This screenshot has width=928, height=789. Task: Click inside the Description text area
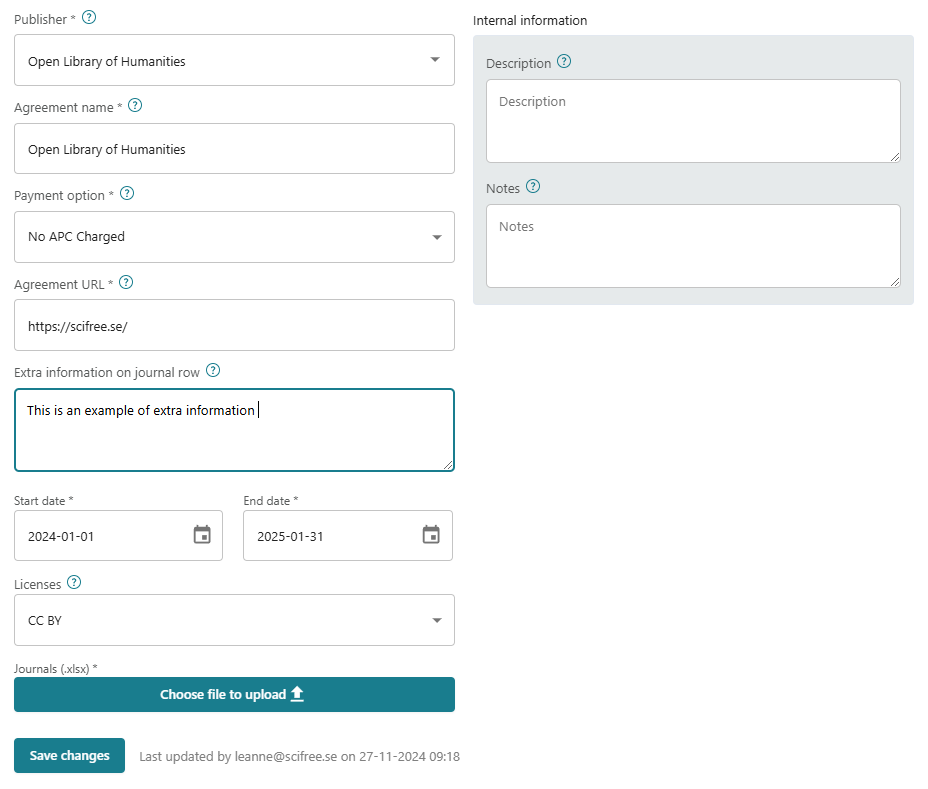pos(692,120)
